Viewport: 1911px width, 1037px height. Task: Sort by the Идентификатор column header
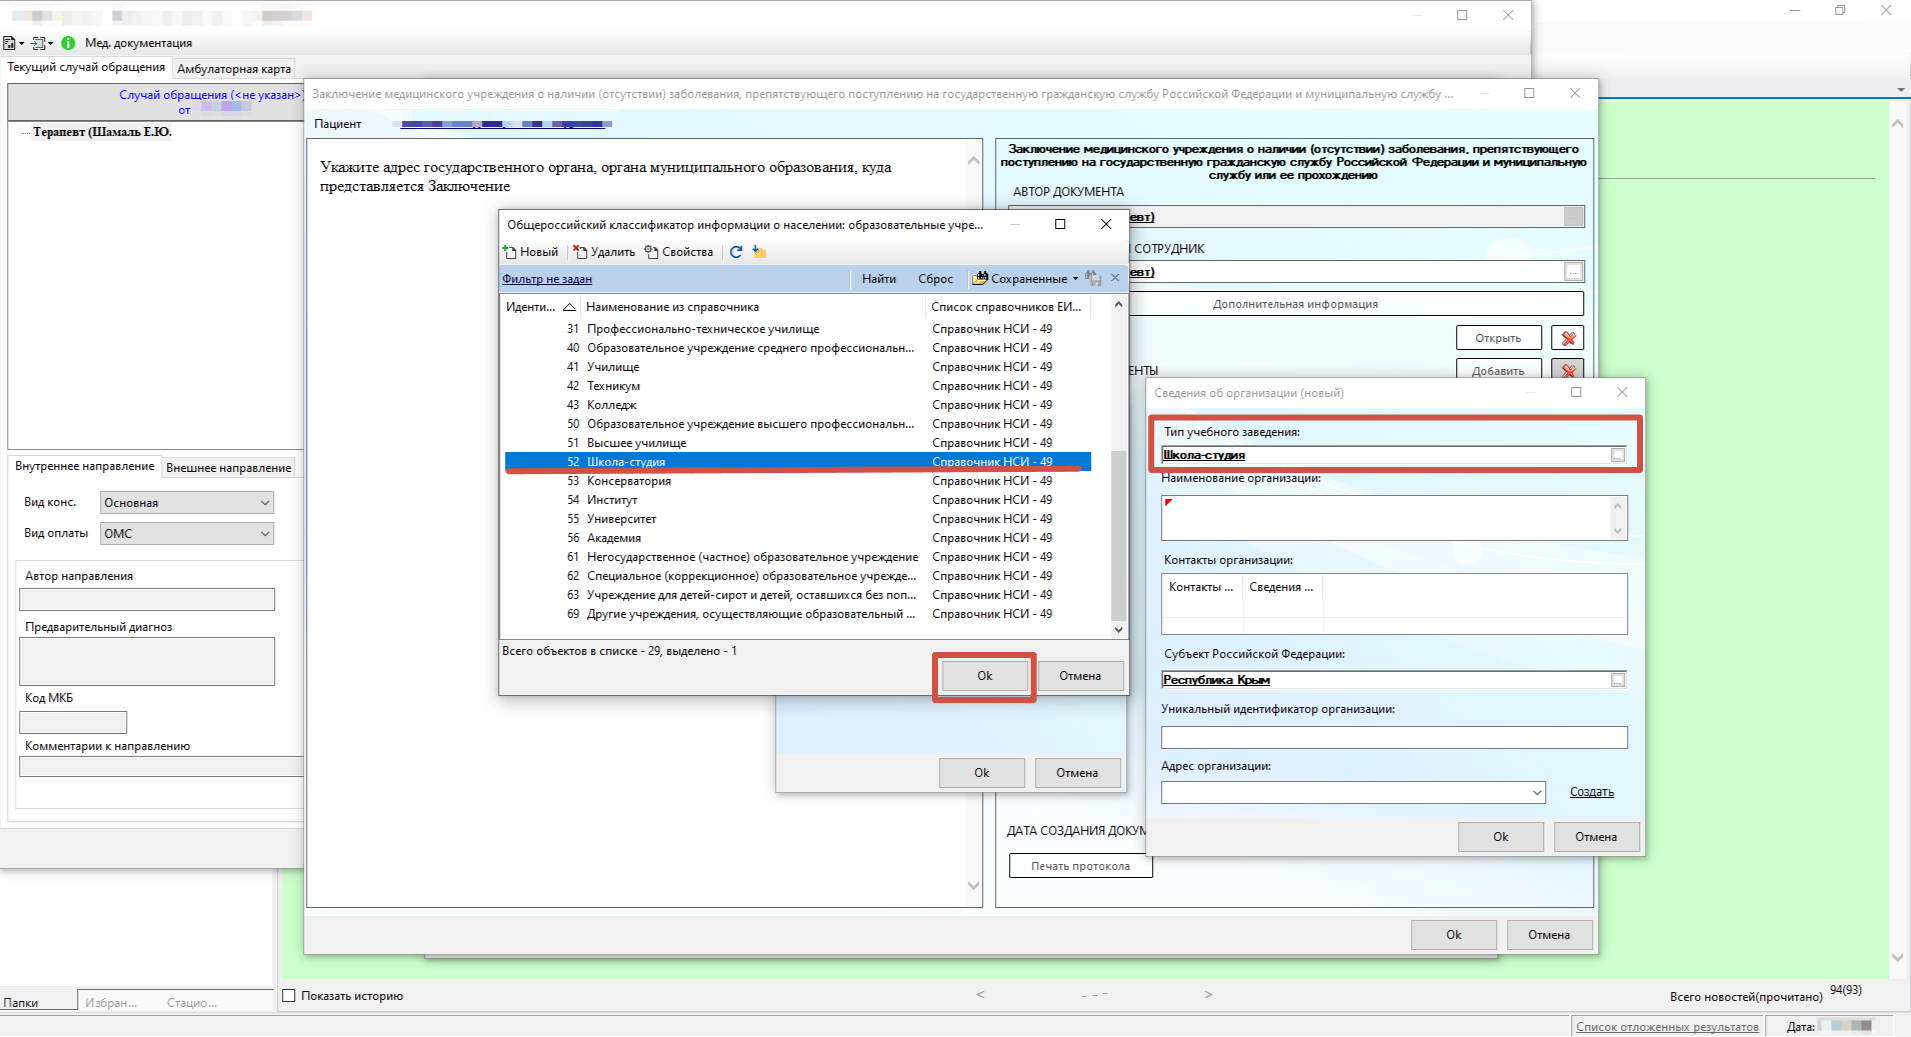[540, 307]
